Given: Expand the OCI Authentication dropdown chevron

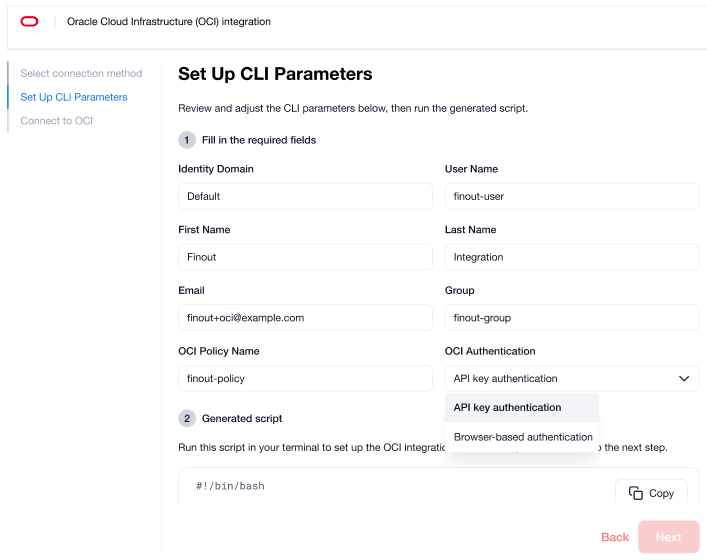Looking at the screenshot, I should (x=684, y=379).
